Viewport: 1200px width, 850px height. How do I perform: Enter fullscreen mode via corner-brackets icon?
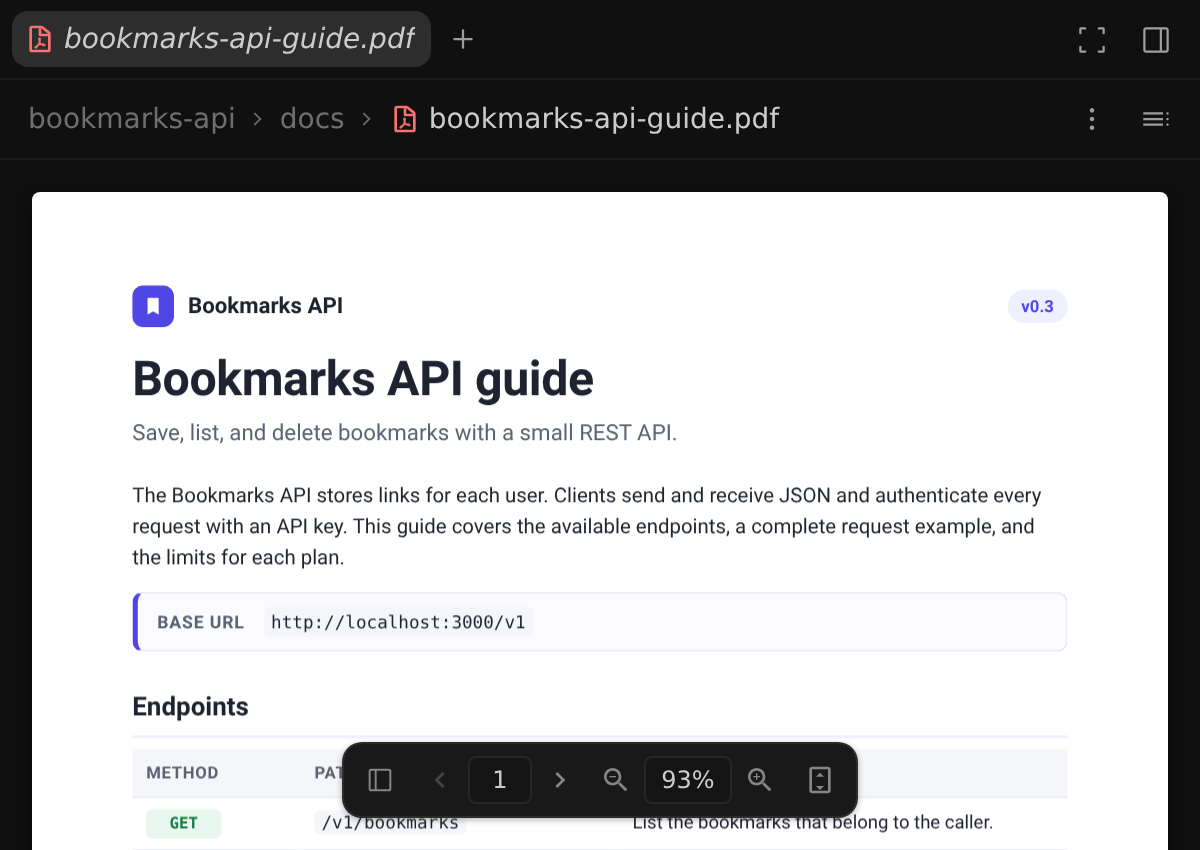point(1092,40)
